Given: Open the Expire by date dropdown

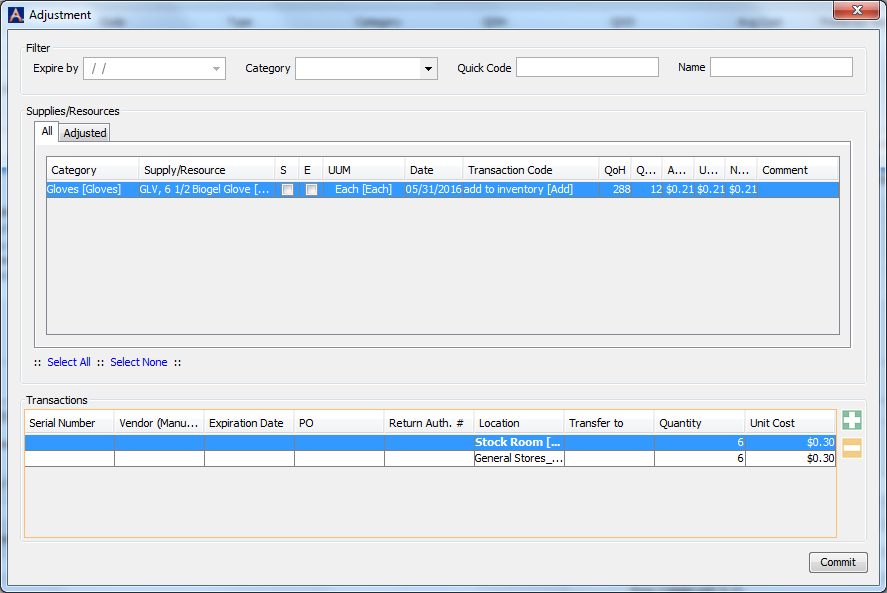Looking at the screenshot, I should 215,68.
